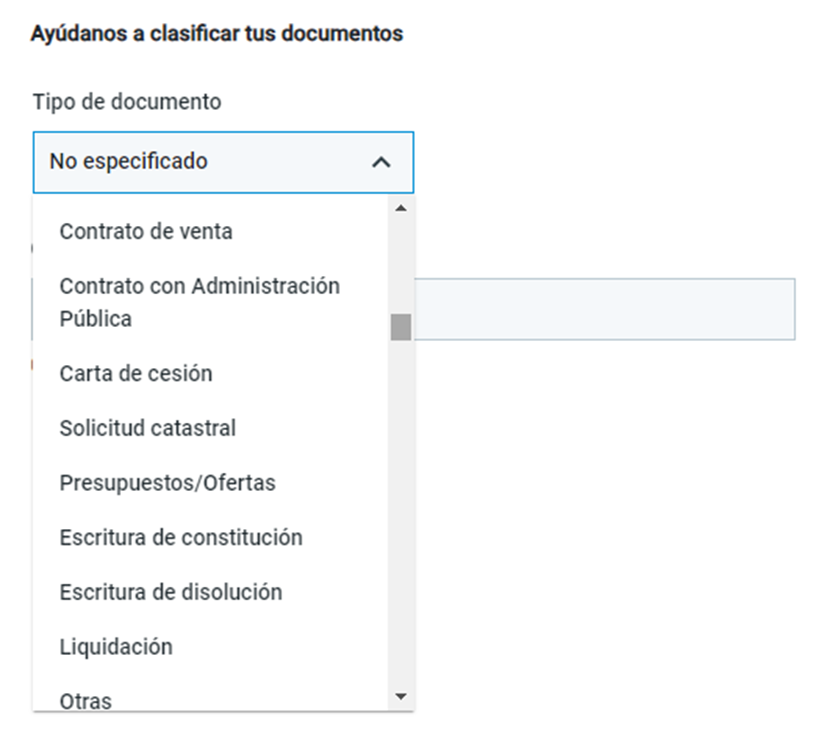Select Escritura de disolución entry
Image resolution: width=827 pixels, height=756 pixels.
tap(210, 592)
